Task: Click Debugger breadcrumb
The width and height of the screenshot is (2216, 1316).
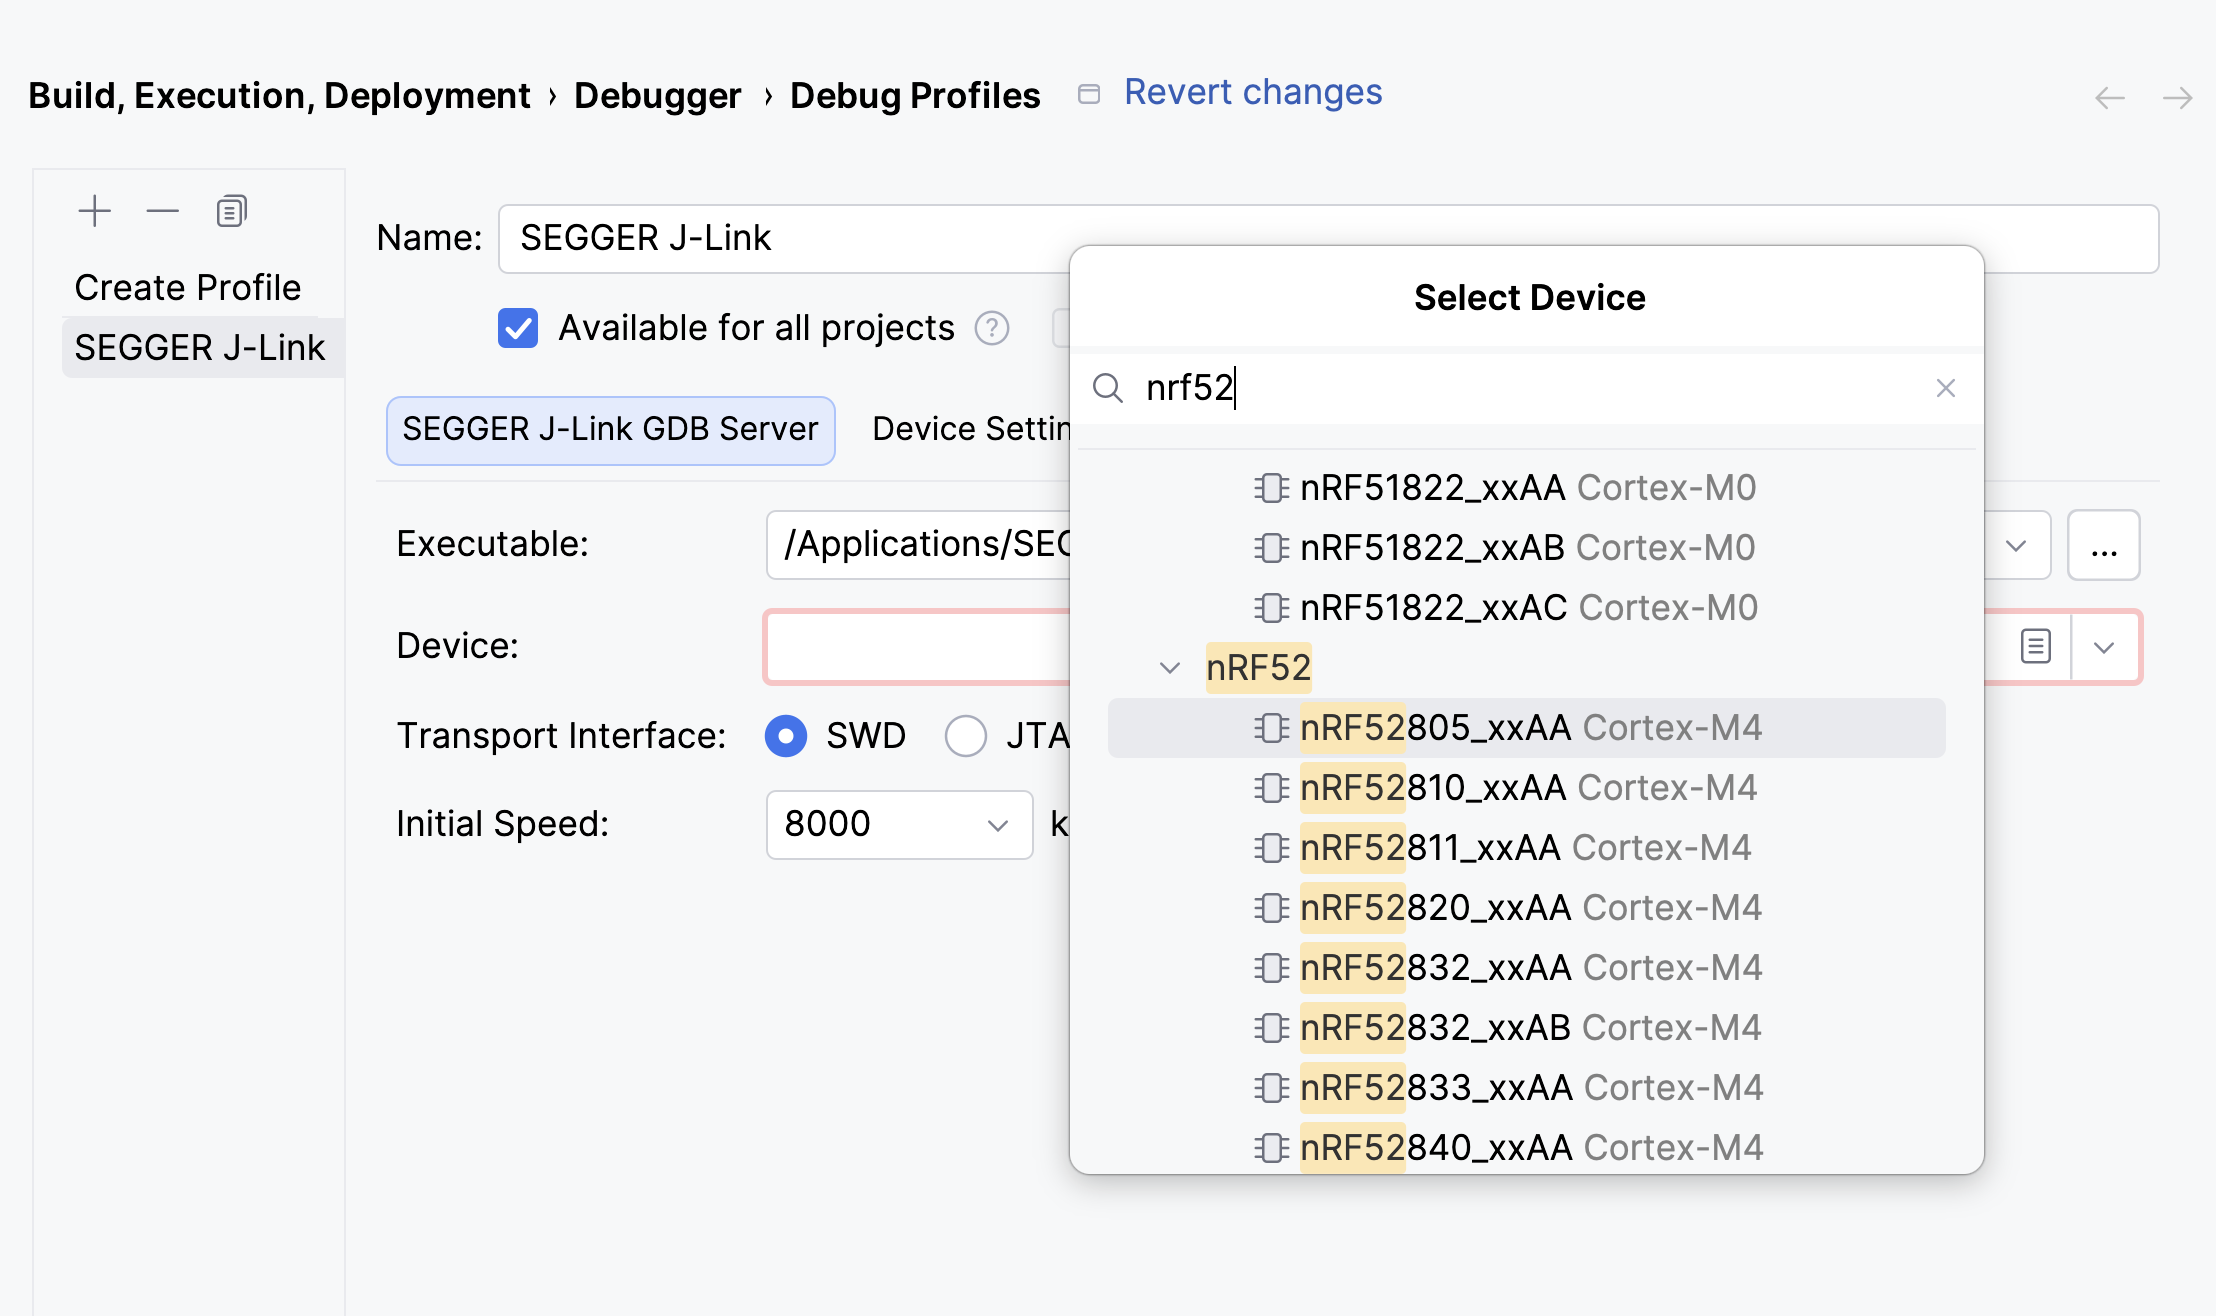Action: (657, 96)
